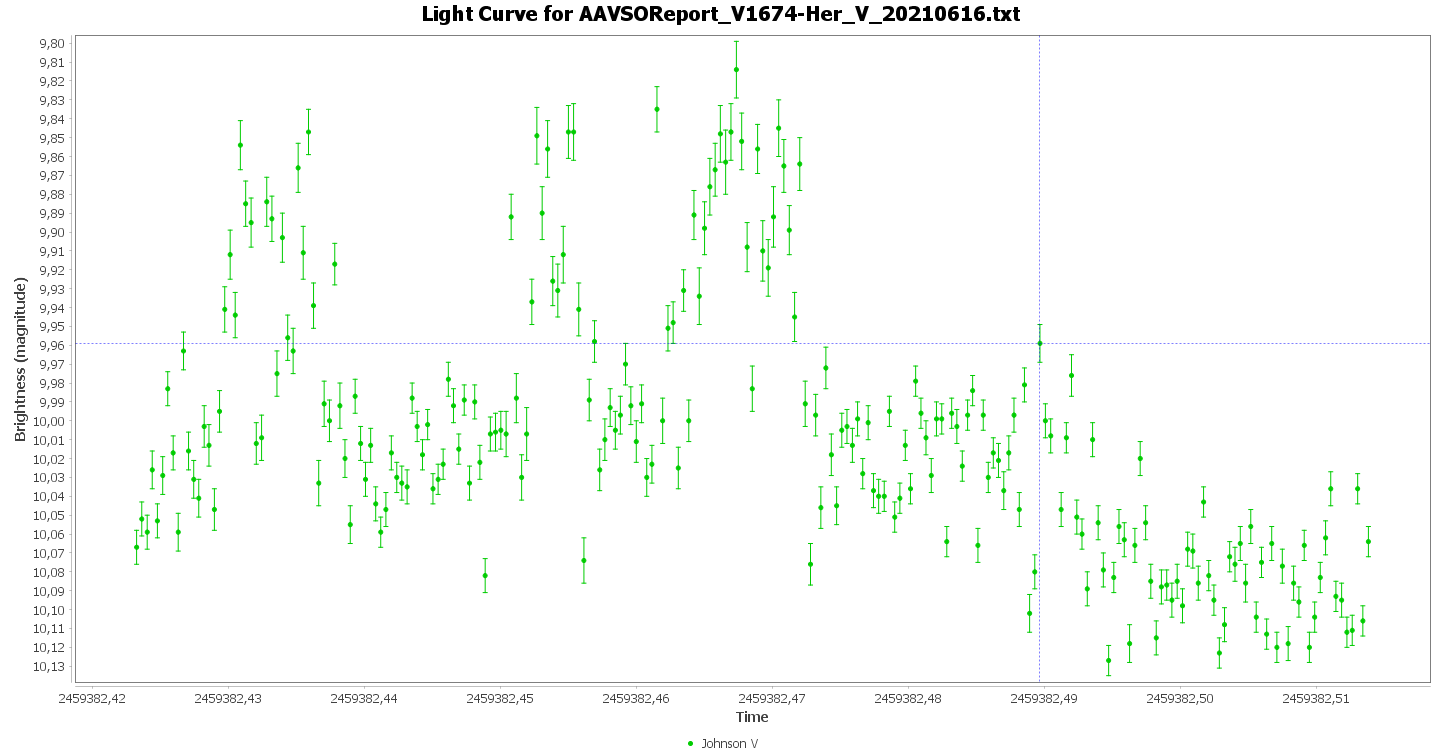This screenshot has width=1442, height=755.
Task: Click x-axis tick label 2459382,42
Action: tap(91, 698)
